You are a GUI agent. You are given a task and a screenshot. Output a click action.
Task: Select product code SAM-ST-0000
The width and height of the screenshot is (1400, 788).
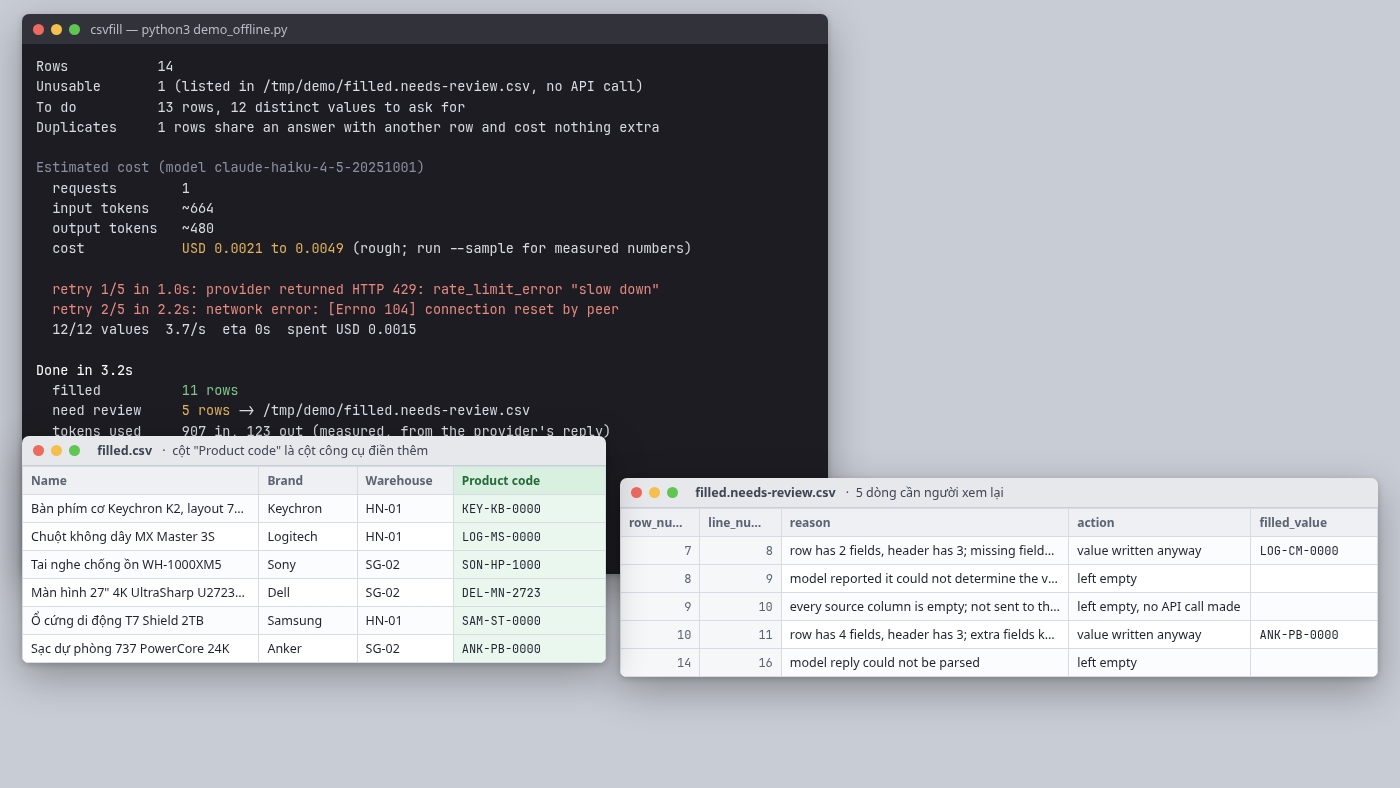click(529, 621)
